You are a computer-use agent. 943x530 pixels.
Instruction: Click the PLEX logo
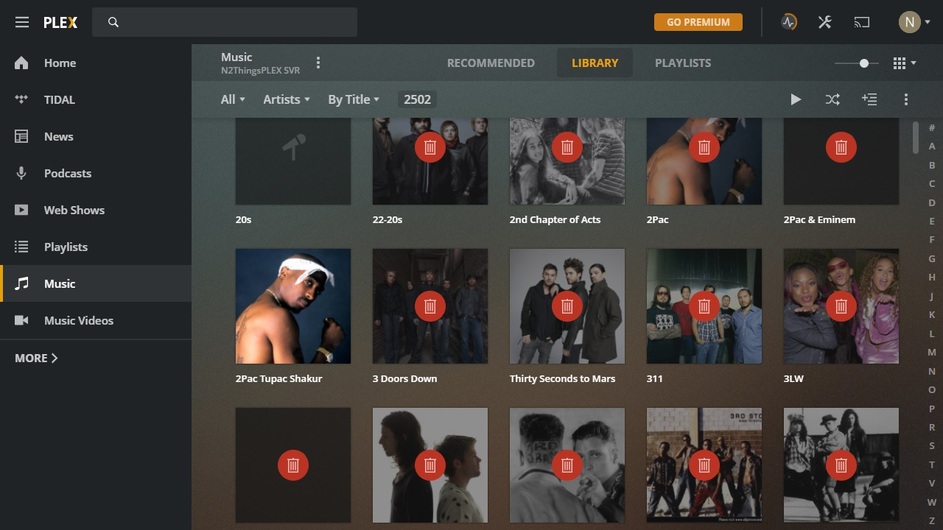click(60, 22)
